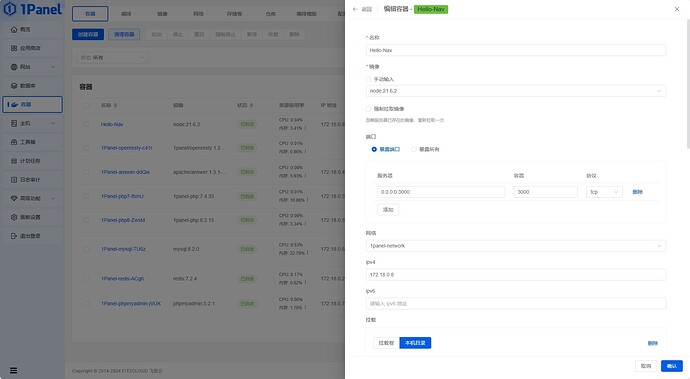Enable the manual input image checkbox
Image resolution: width=690 pixels, height=379 pixels.
click(x=368, y=79)
